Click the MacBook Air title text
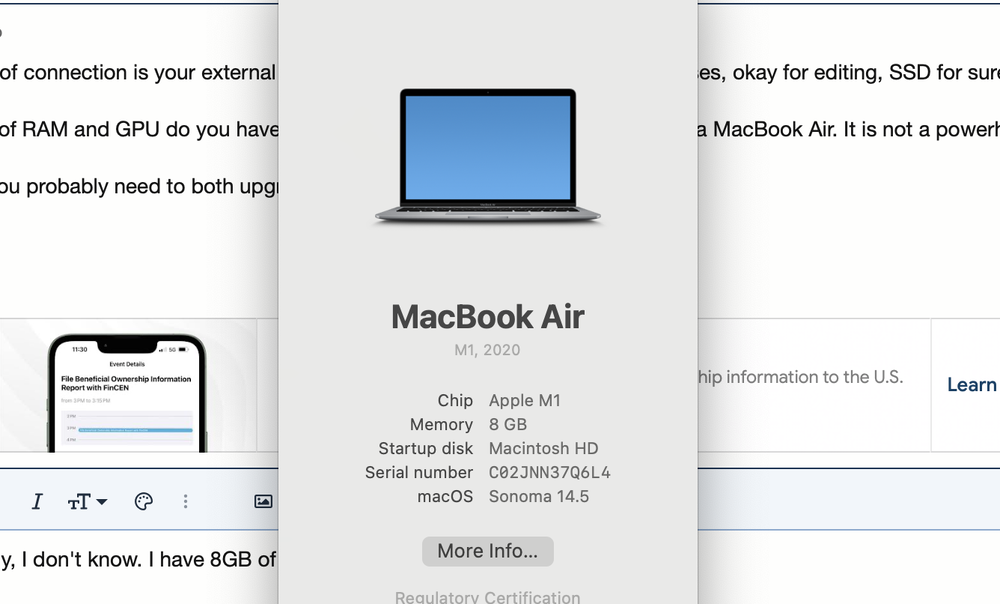1000x604 pixels. [x=488, y=317]
